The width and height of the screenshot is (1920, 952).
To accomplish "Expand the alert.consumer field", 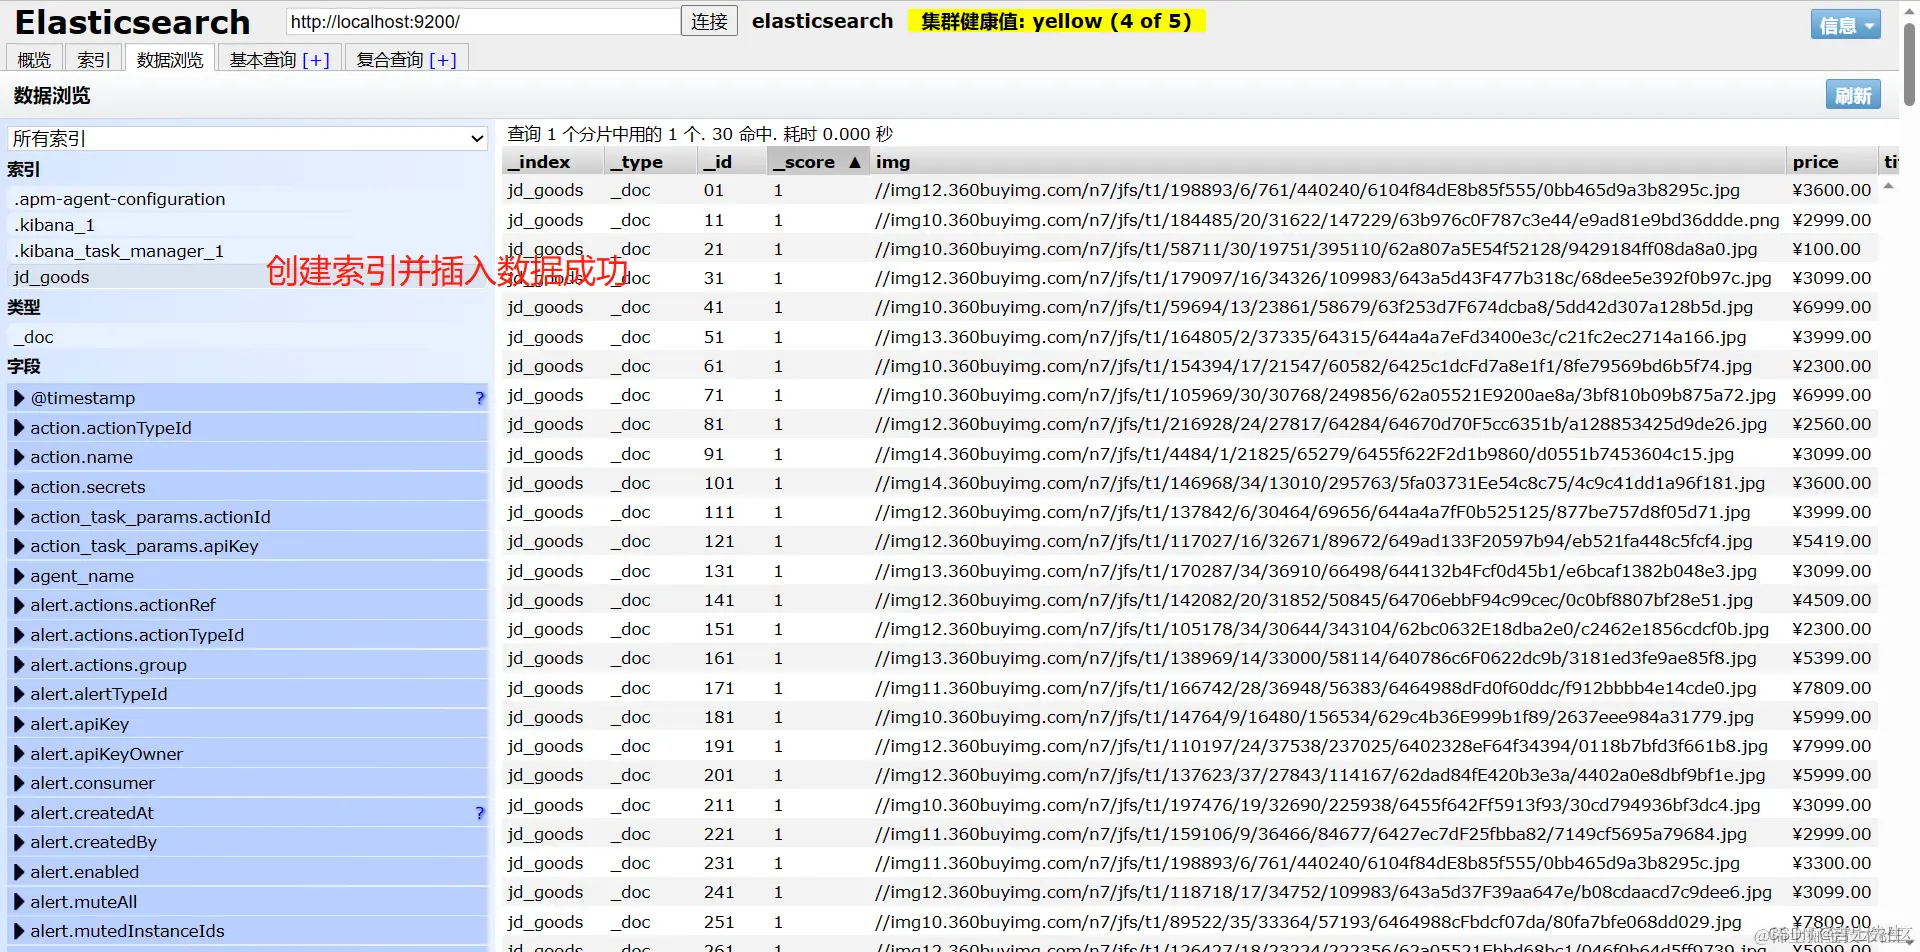I will (x=19, y=783).
